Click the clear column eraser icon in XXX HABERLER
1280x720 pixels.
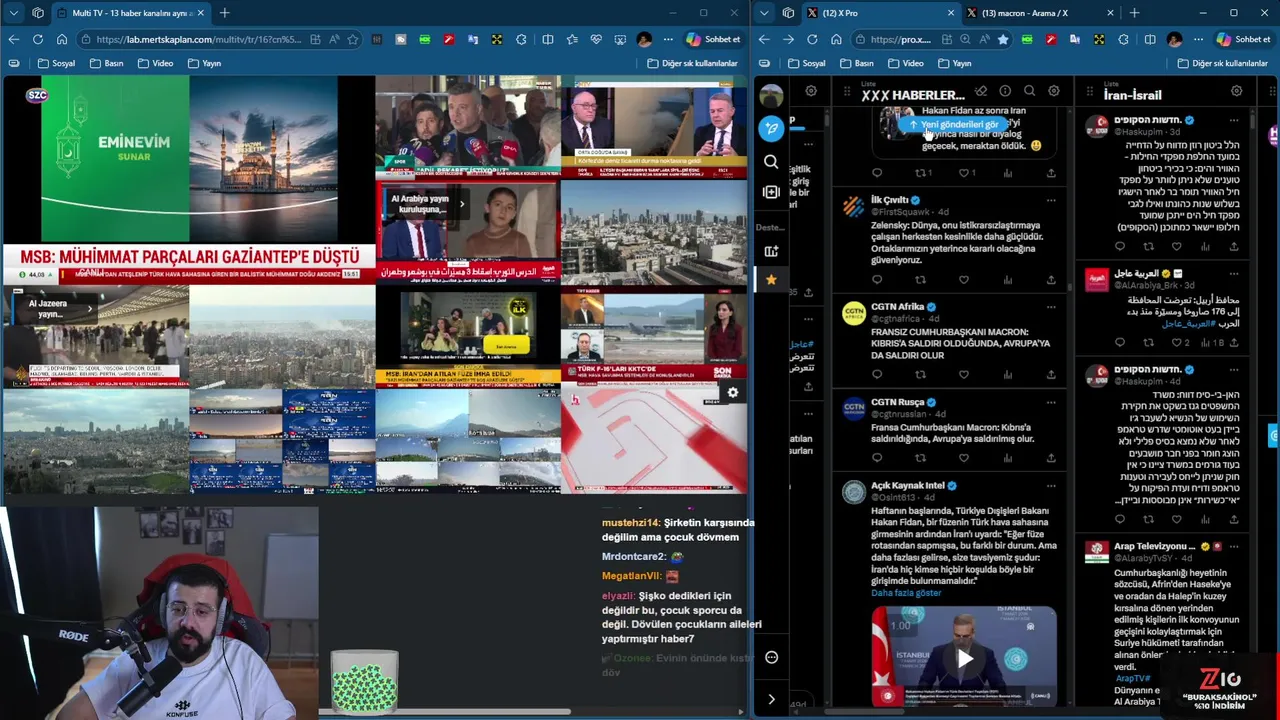pyautogui.click(x=981, y=91)
